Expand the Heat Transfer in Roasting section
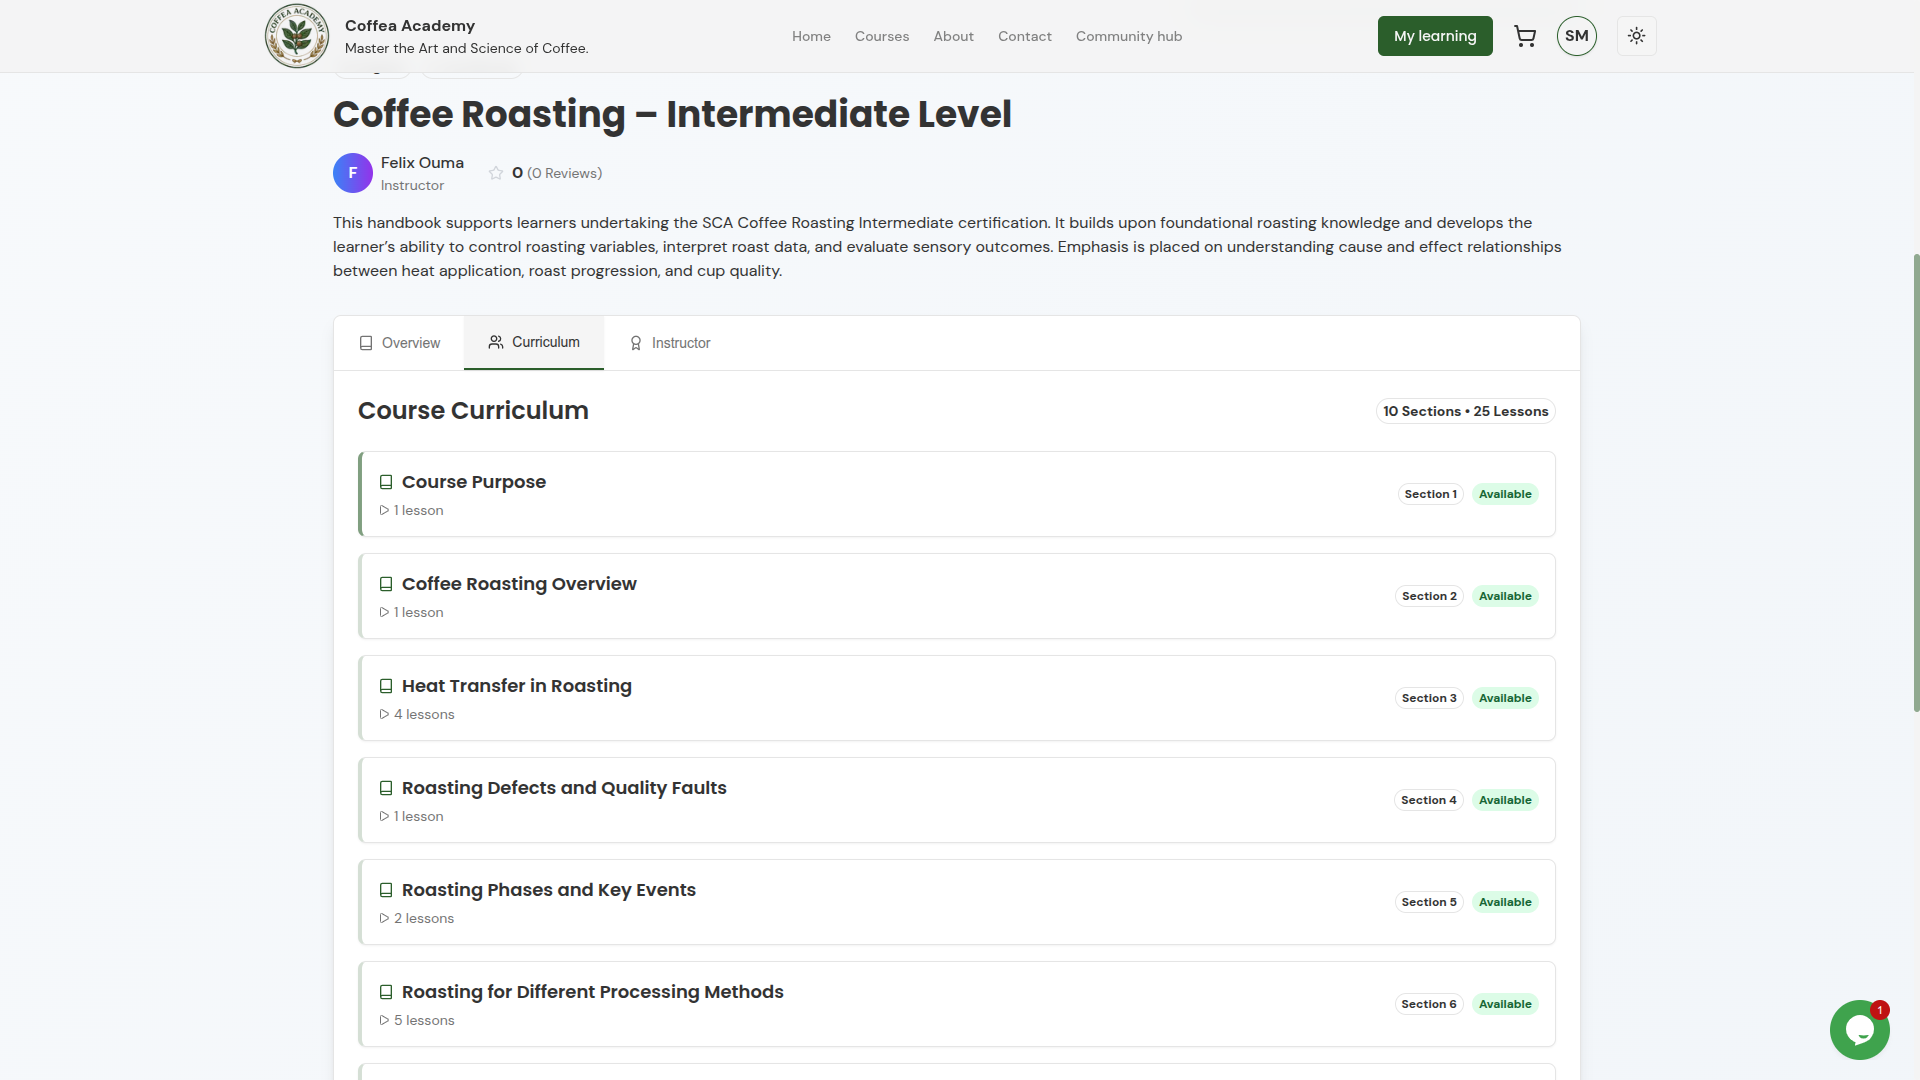The height and width of the screenshot is (1080, 1920). point(957,698)
